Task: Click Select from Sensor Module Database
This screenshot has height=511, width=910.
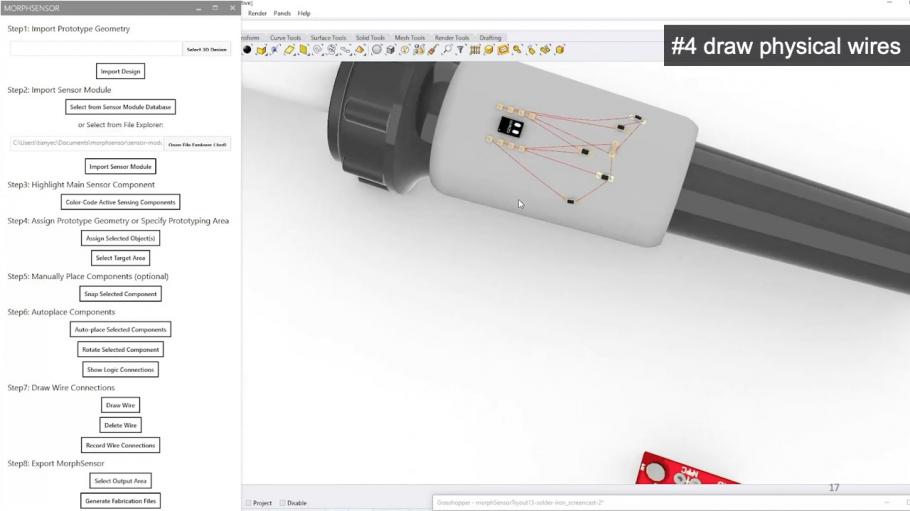Action: click(120, 107)
